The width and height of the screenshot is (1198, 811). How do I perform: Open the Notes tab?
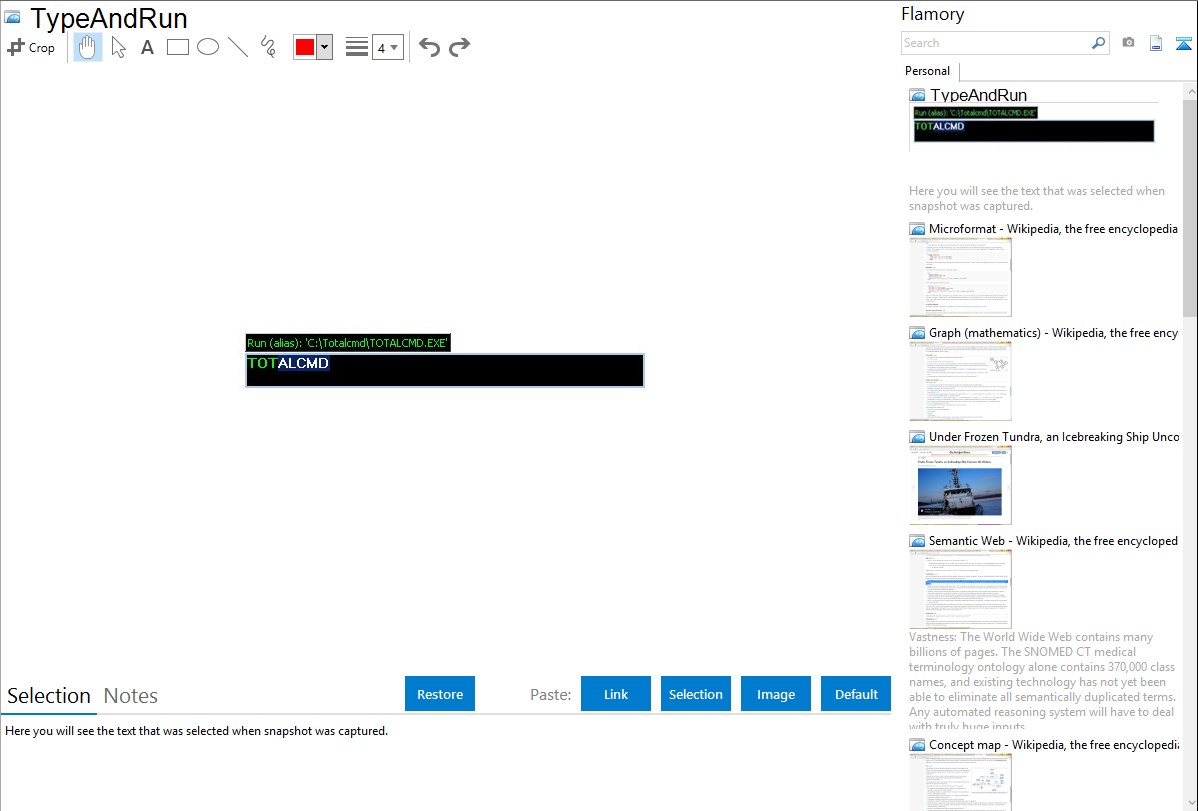(x=131, y=696)
